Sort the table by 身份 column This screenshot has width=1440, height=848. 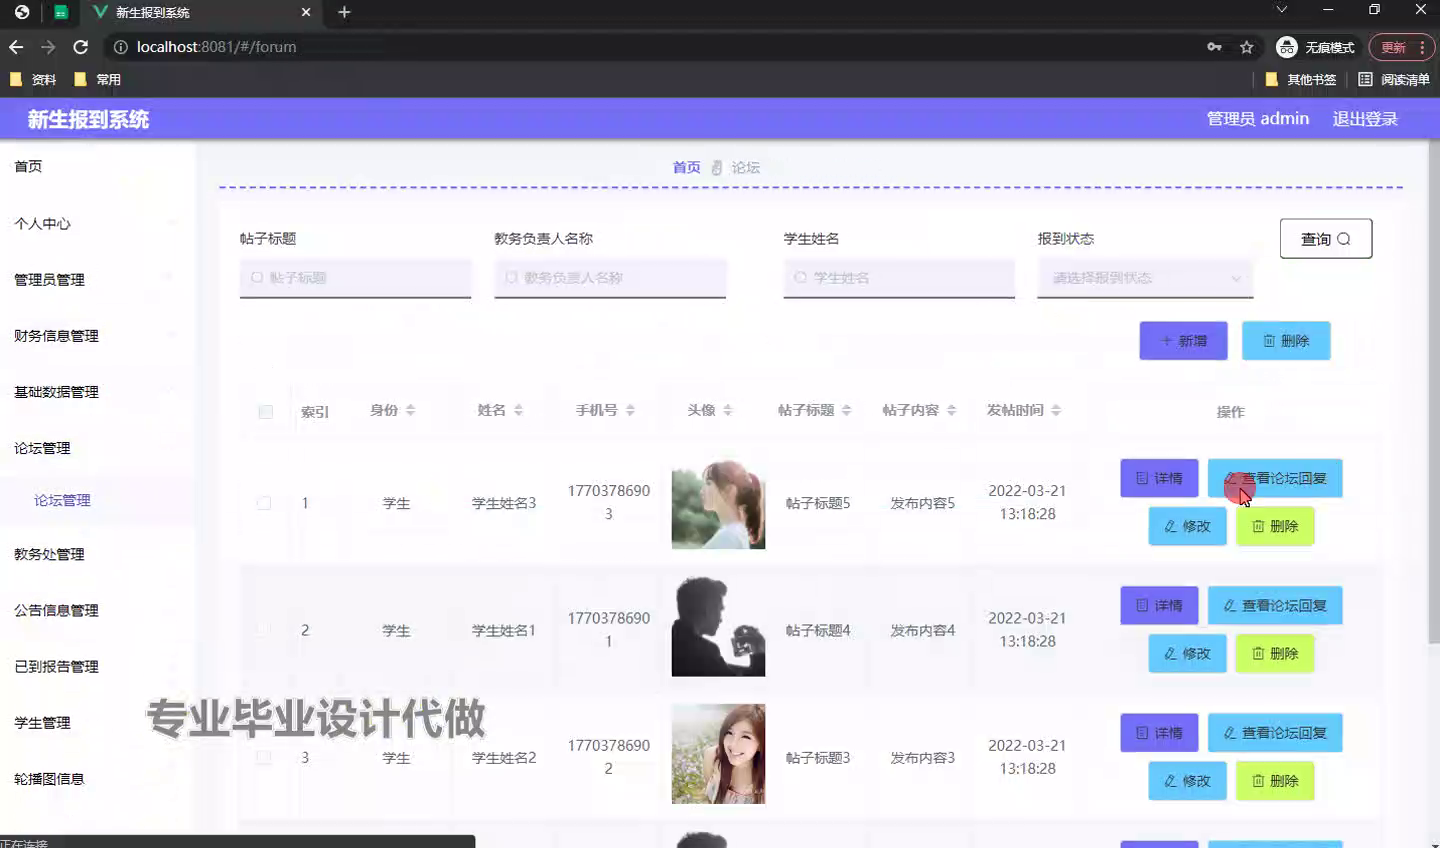pos(410,410)
